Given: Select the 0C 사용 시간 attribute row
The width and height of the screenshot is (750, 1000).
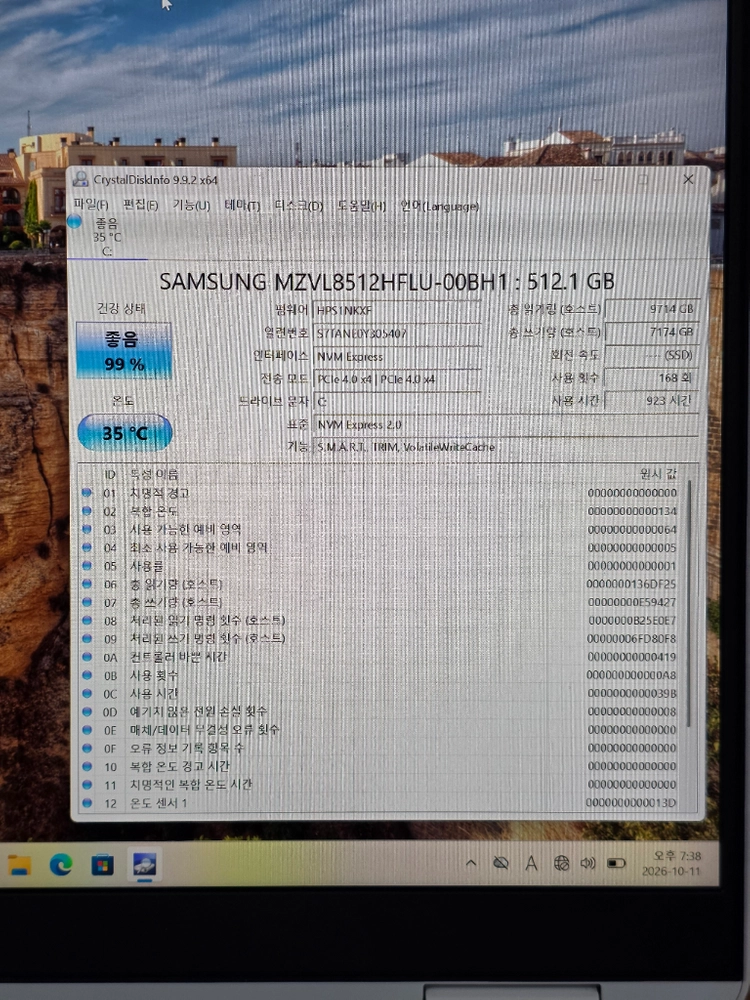Looking at the screenshot, I should click(x=380, y=693).
